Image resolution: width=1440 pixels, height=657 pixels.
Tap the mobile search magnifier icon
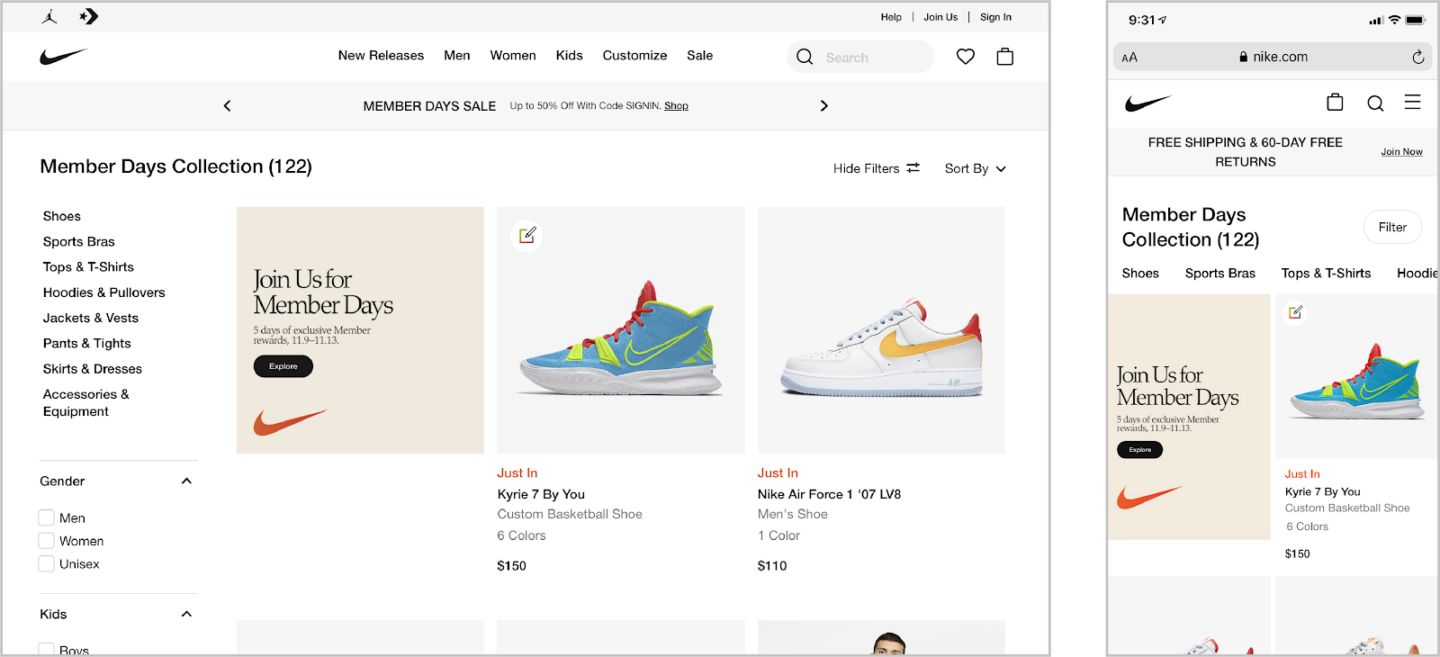1375,103
